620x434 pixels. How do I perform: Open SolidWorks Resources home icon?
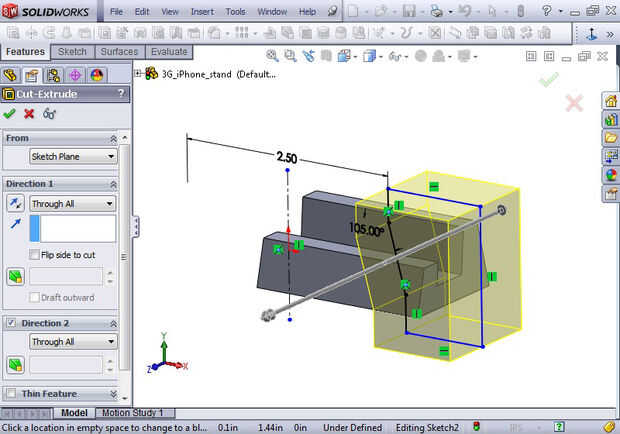611,101
